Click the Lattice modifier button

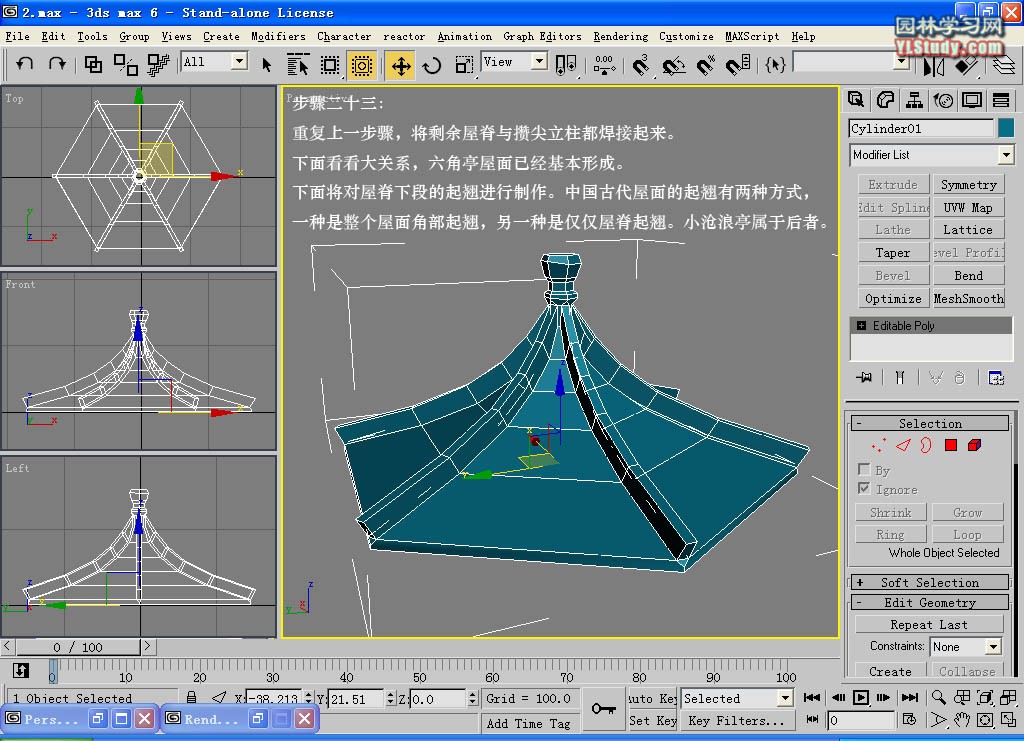[968, 230]
